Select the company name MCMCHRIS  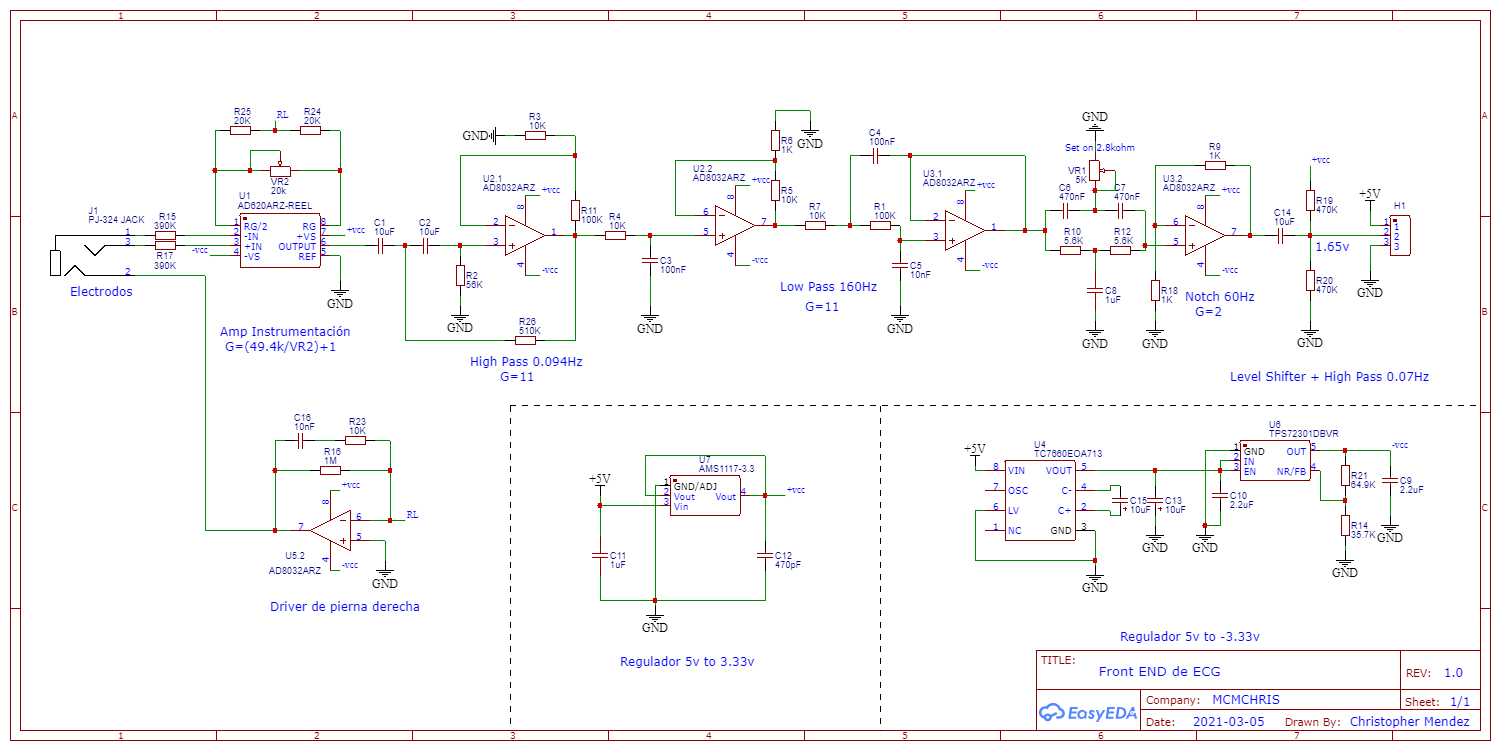click(1245, 700)
